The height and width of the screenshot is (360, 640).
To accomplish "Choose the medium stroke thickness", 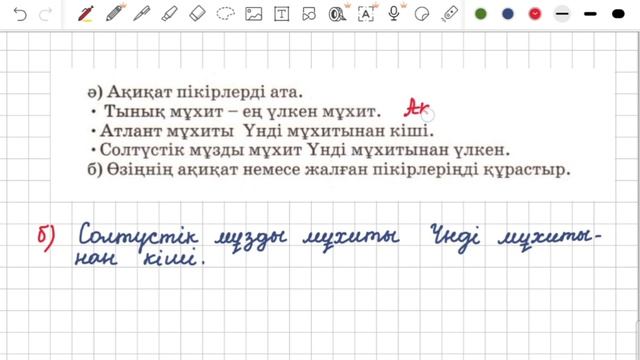I will tap(590, 14).
